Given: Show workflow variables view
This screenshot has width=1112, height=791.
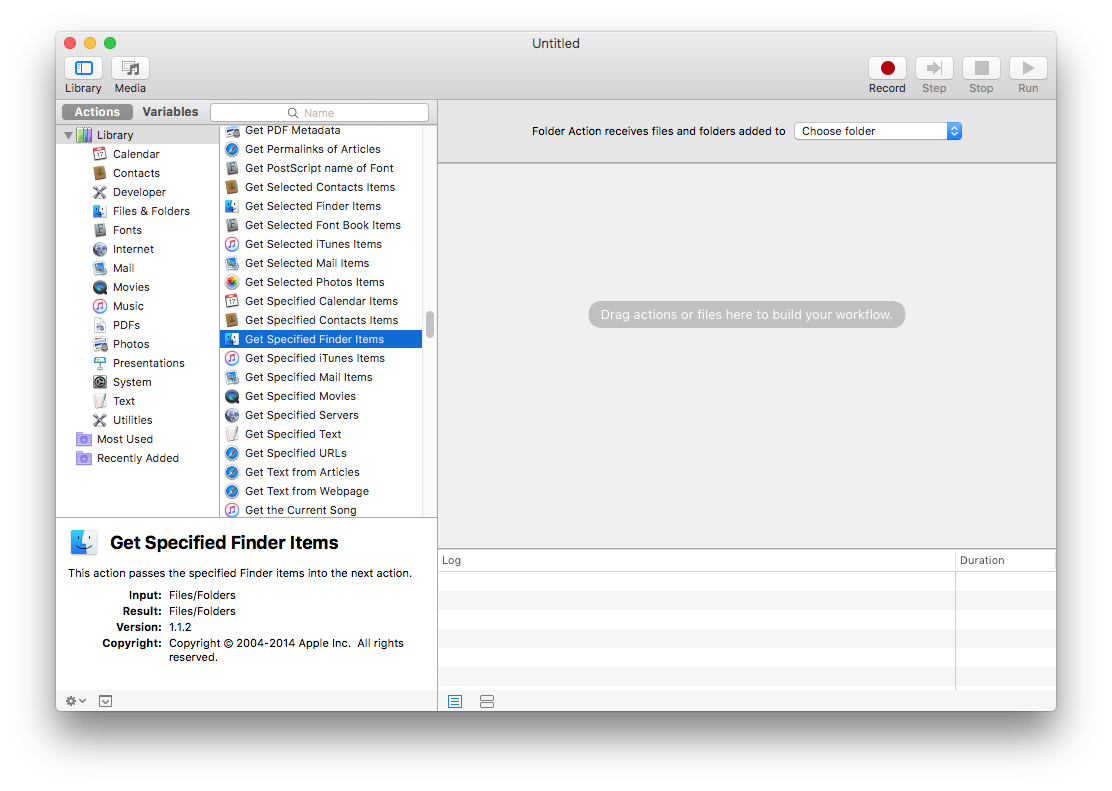Looking at the screenshot, I should [x=487, y=702].
